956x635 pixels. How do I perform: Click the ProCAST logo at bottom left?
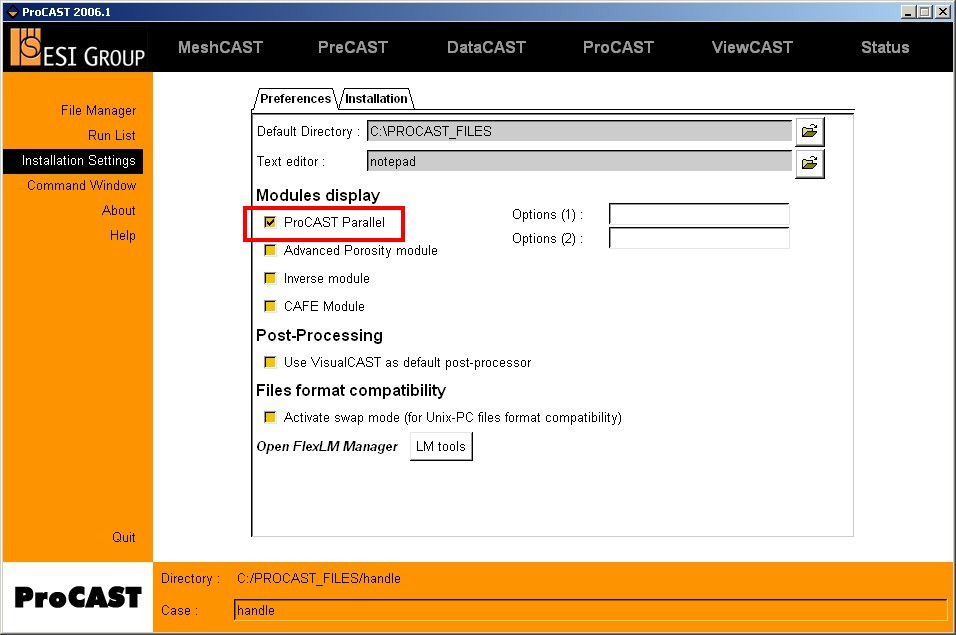(78, 597)
